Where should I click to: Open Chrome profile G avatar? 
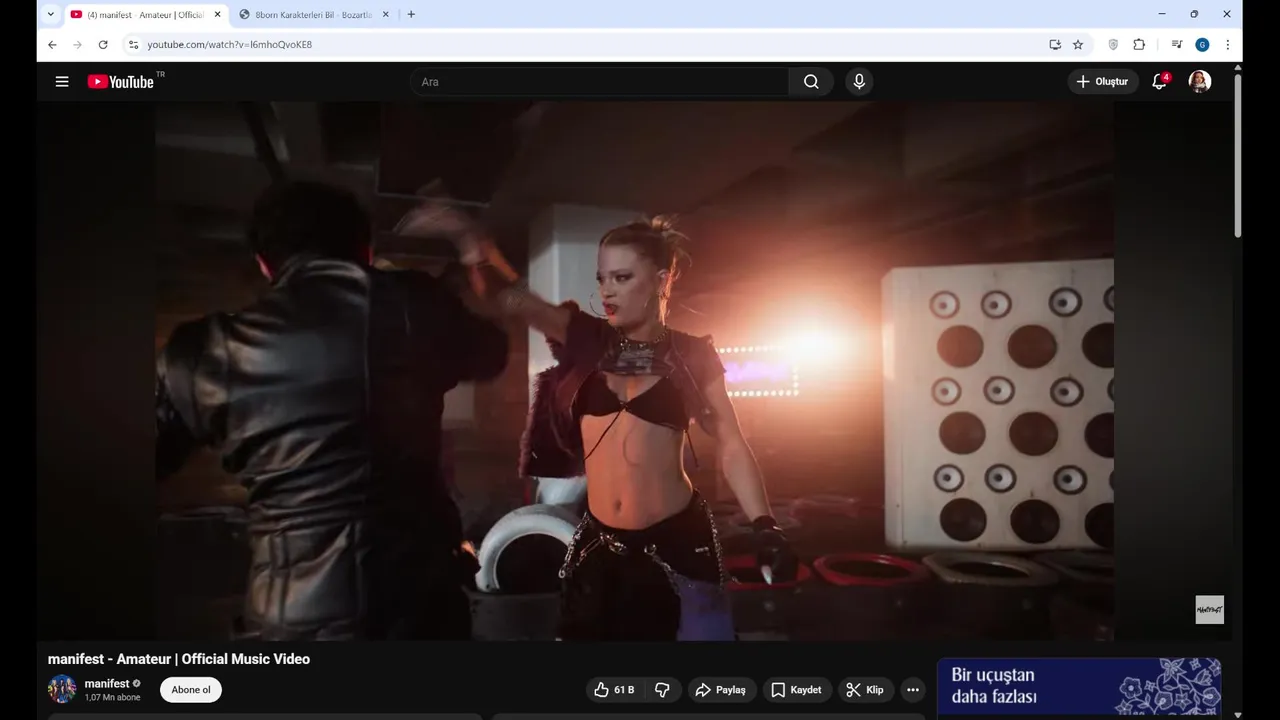coord(1202,45)
